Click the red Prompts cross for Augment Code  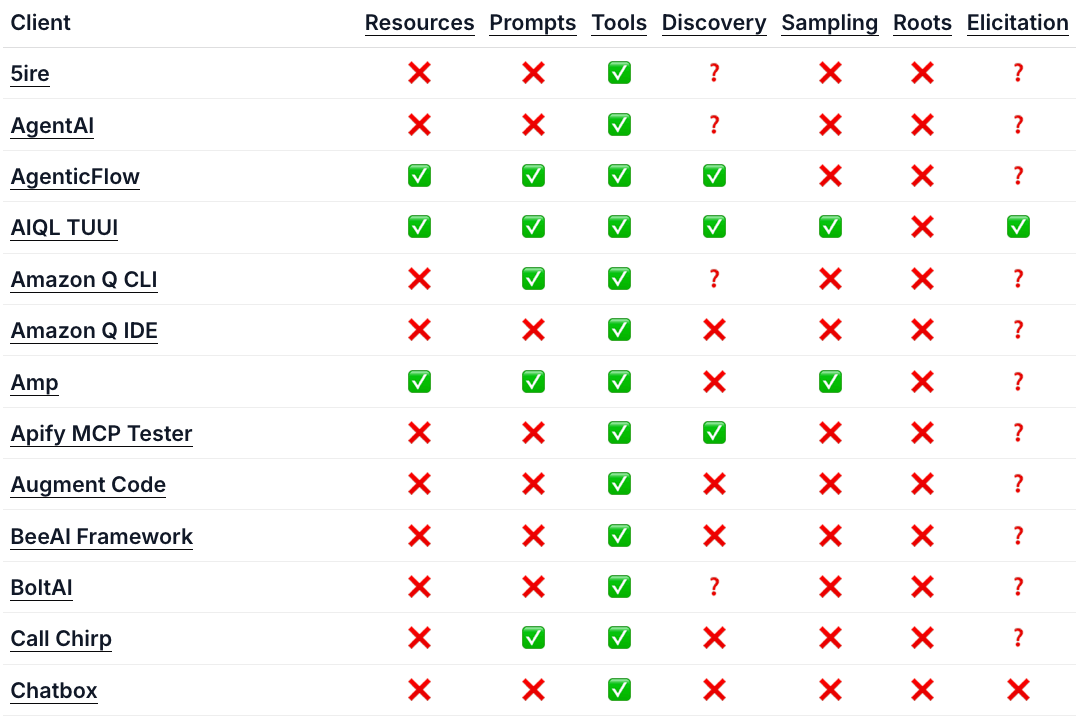click(x=533, y=484)
